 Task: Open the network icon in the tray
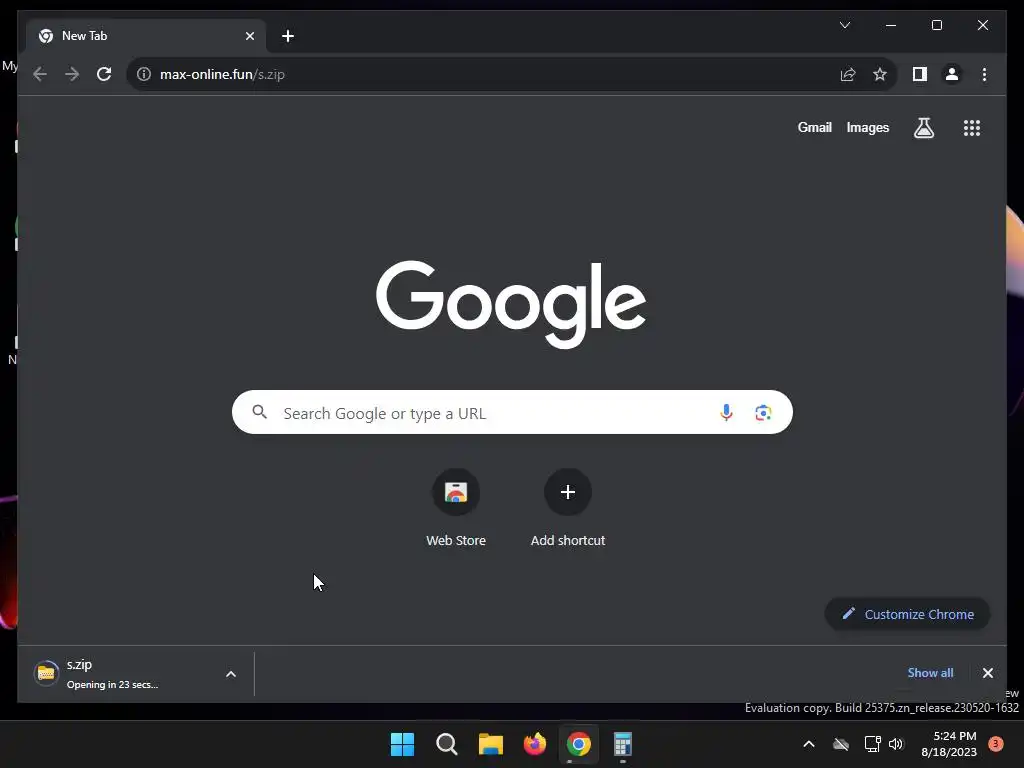pos(872,744)
